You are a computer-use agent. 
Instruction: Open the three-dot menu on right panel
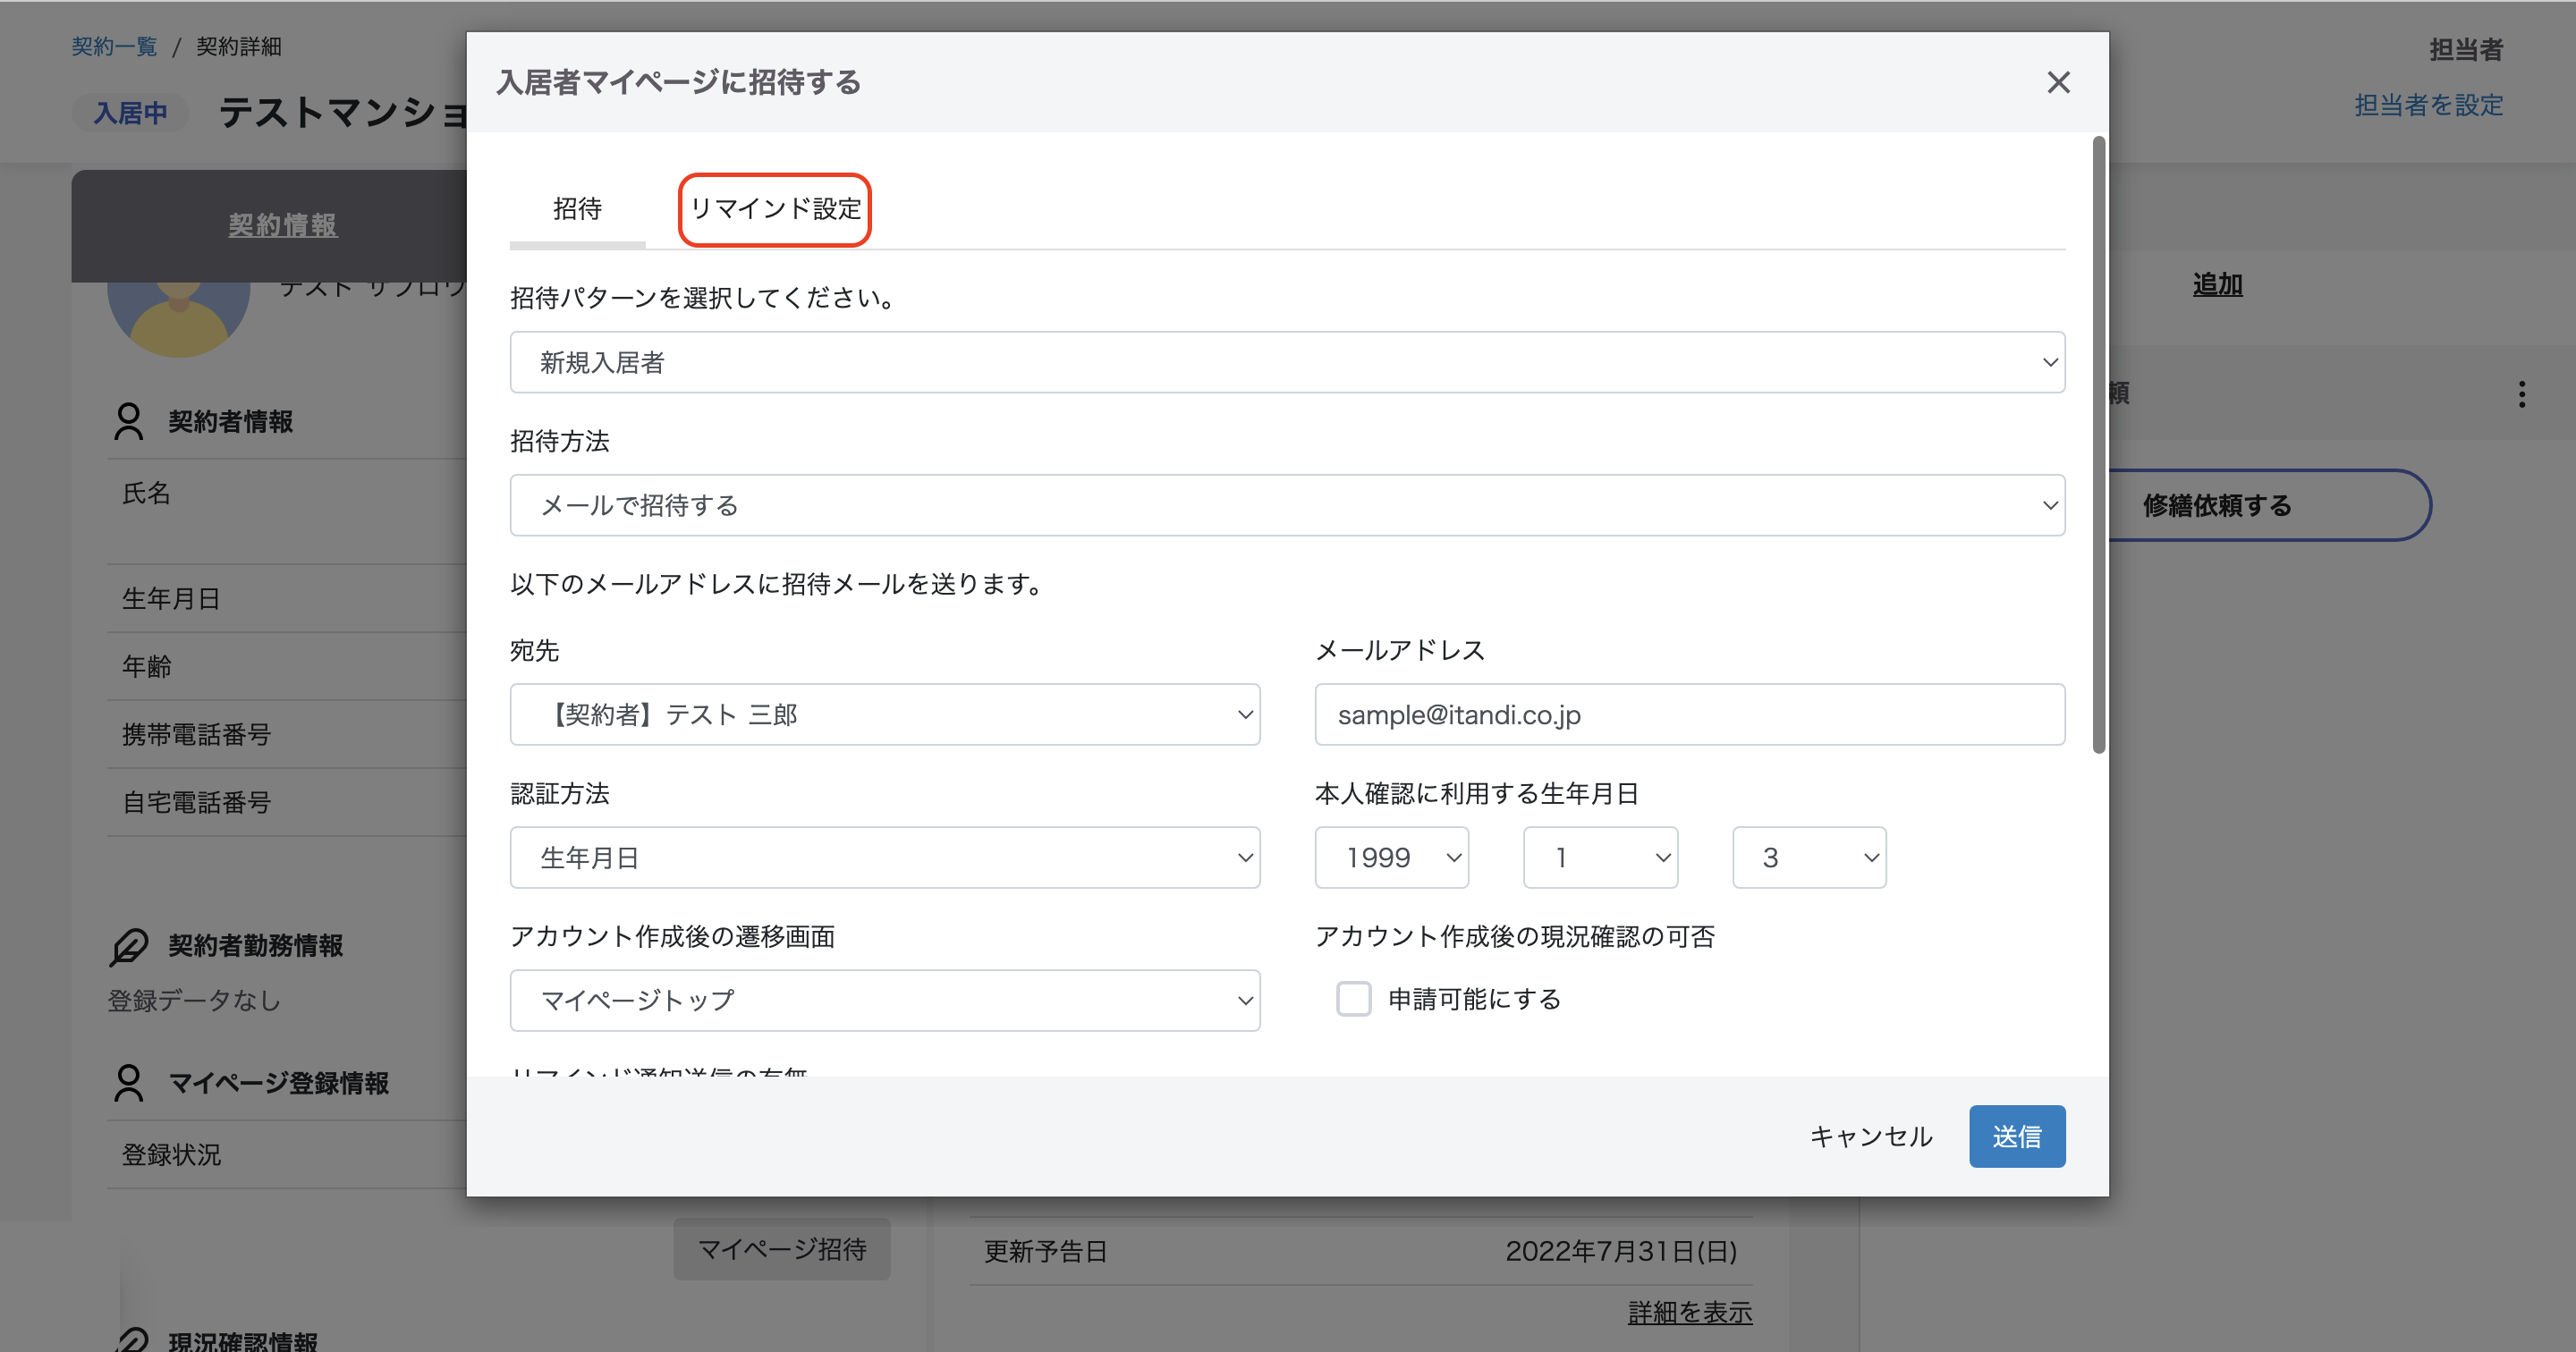pyautogui.click(x=2521, y=394)
